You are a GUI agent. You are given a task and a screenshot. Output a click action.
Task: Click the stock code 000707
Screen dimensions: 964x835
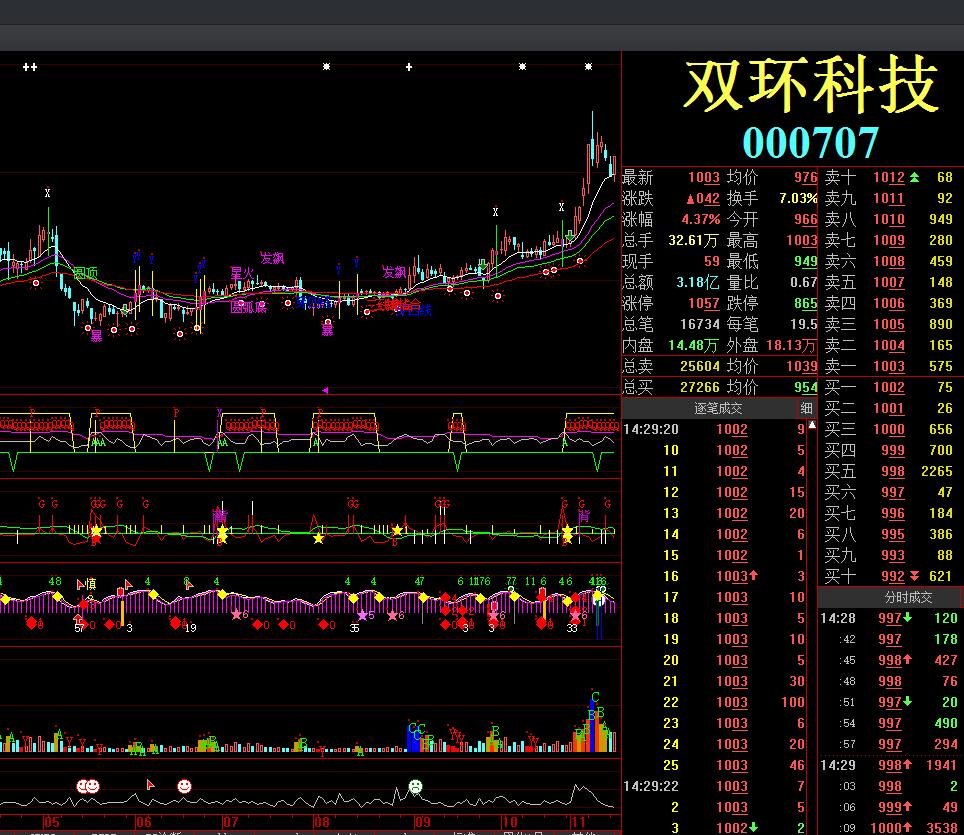(x=810, y=143)
